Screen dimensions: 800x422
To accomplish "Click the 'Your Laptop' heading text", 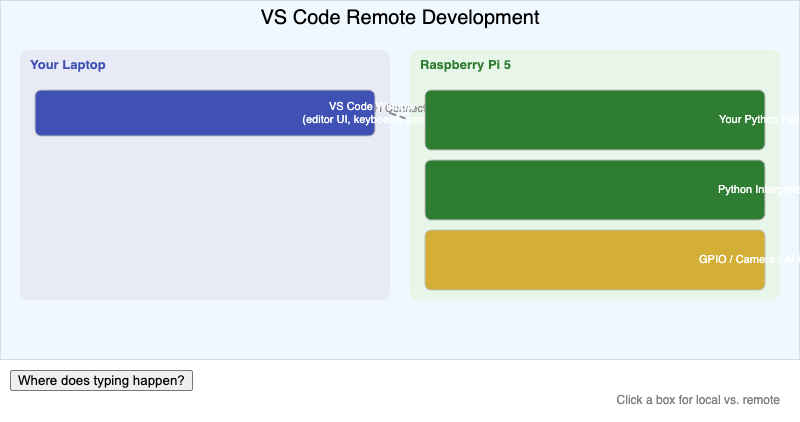I will point(68,65).
